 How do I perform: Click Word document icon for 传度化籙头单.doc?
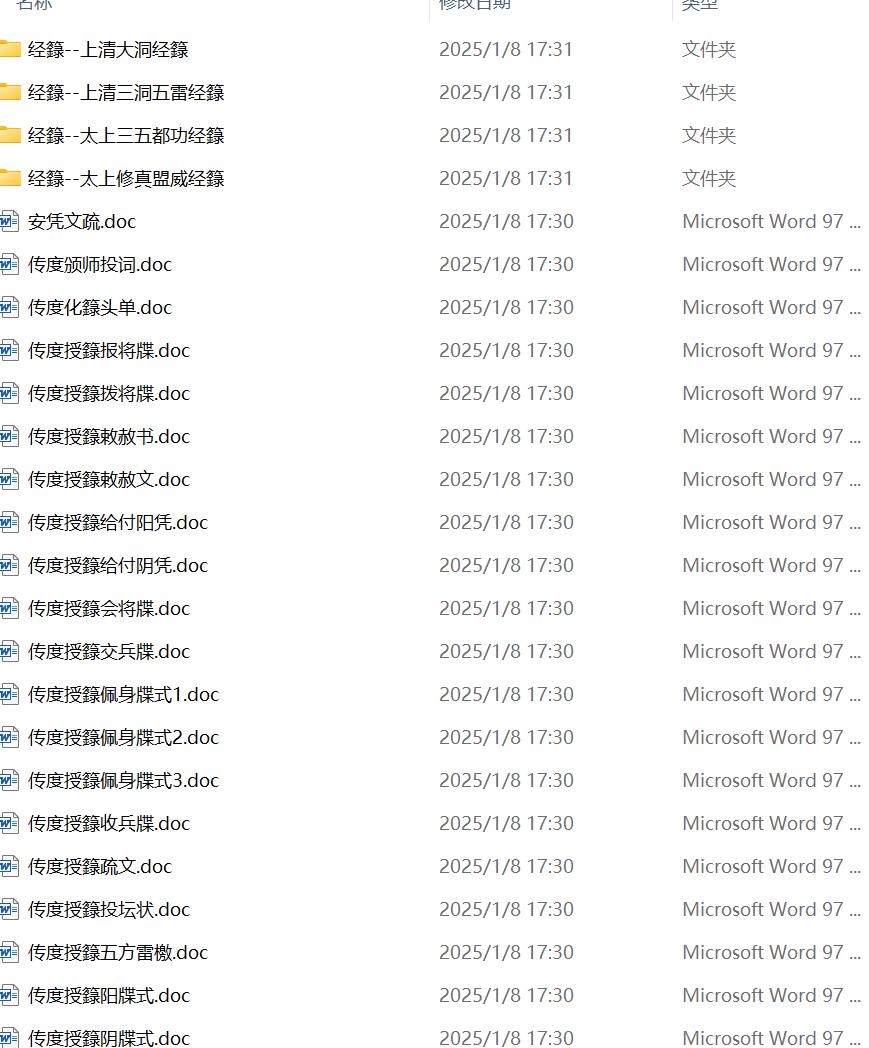pos(10,307)
